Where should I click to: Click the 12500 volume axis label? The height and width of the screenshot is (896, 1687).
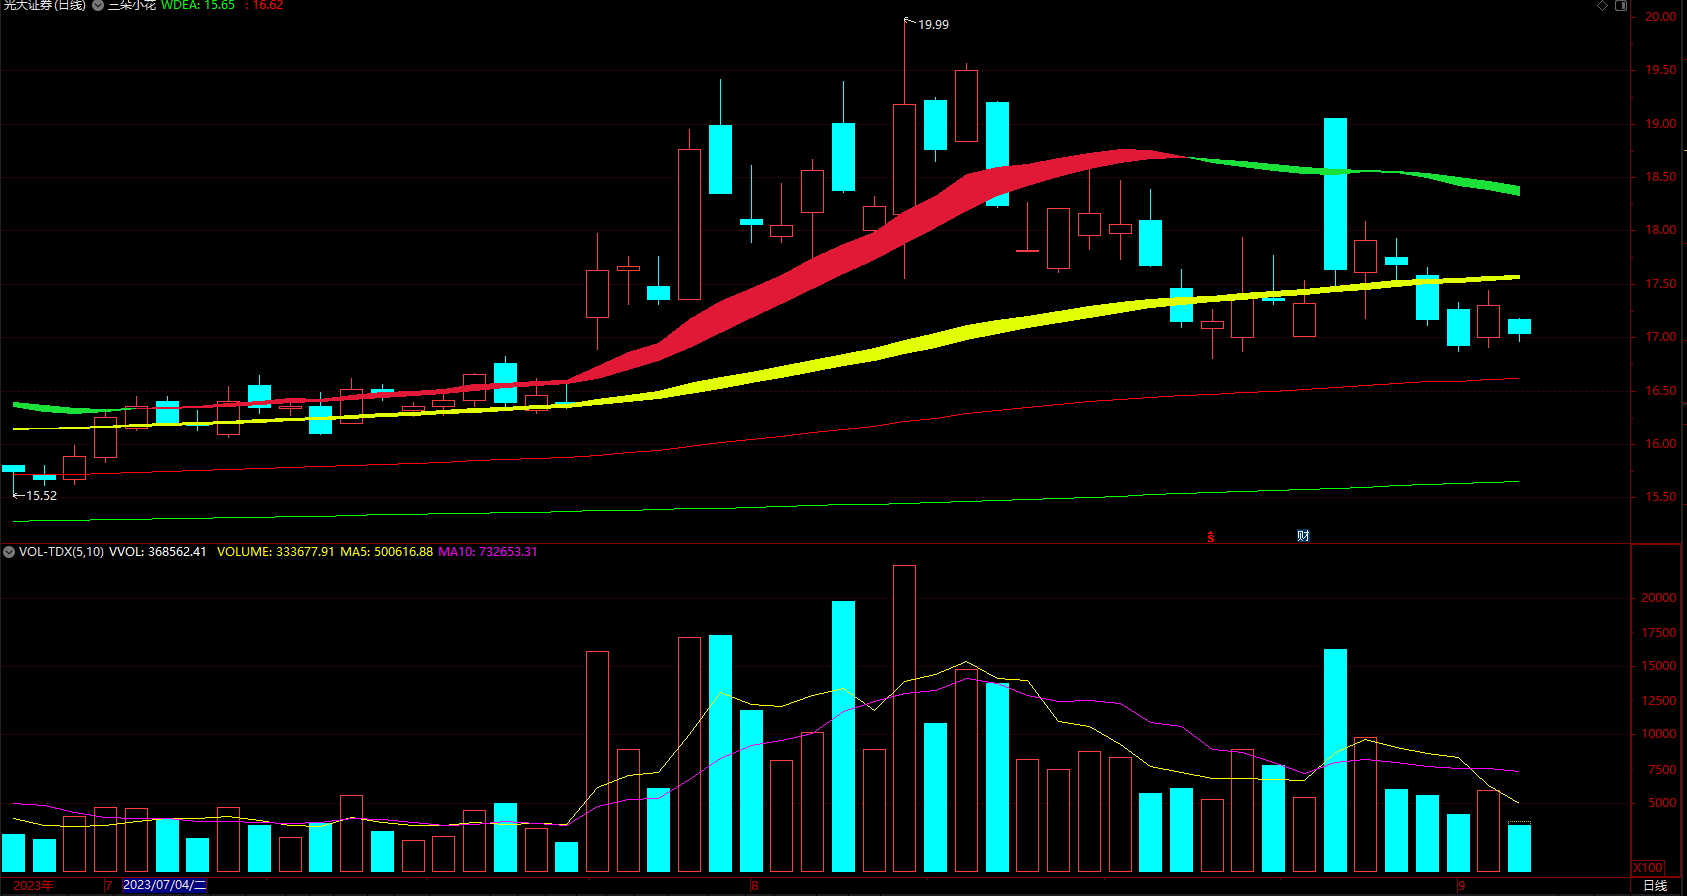point(1659,701)
